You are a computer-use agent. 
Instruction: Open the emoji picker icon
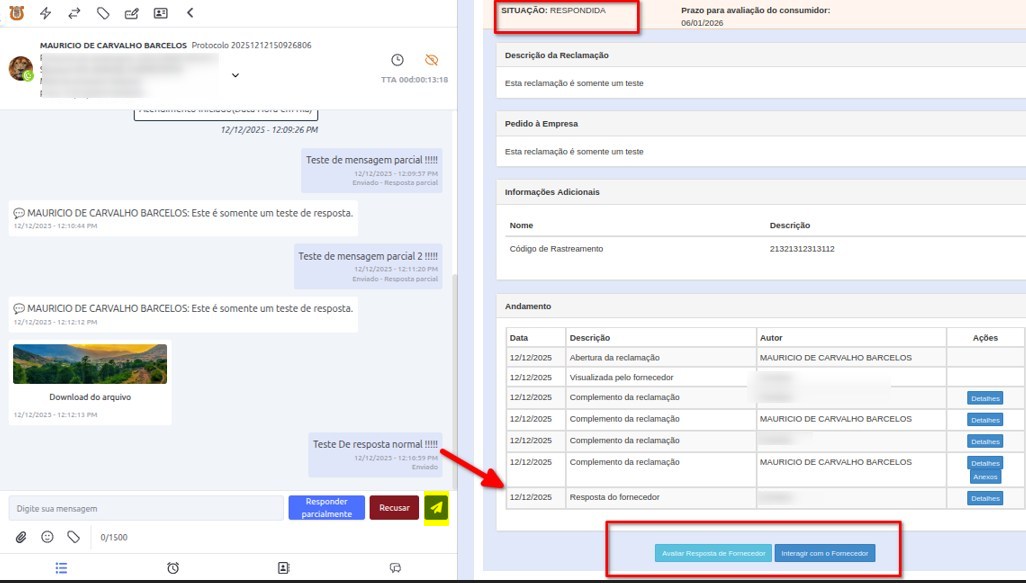[x=46, y=537]
